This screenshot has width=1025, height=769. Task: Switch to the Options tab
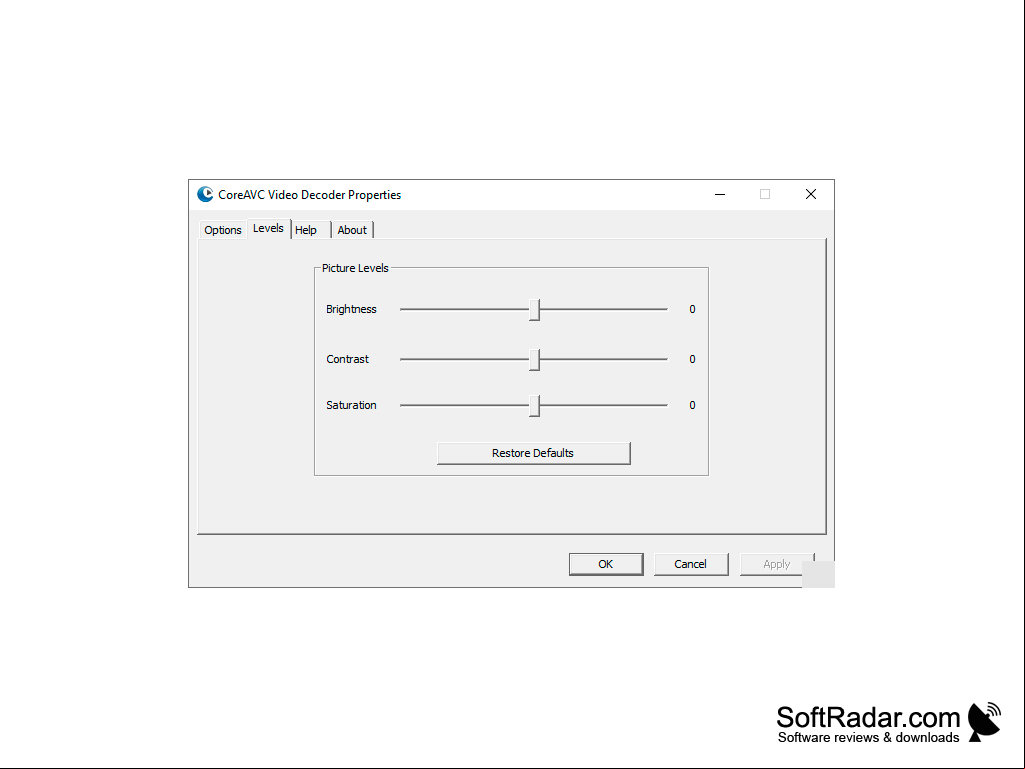click(223, 230)
